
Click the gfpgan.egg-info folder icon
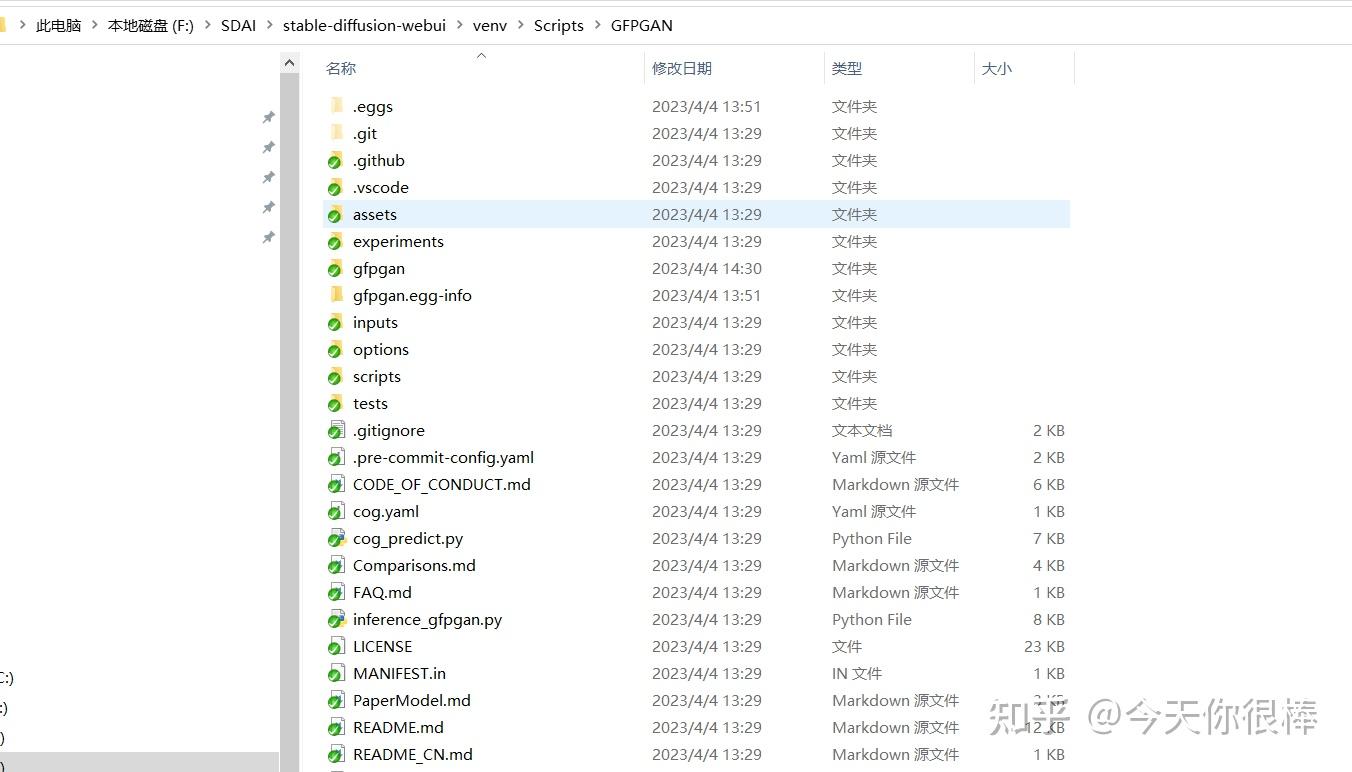(336, 295)
